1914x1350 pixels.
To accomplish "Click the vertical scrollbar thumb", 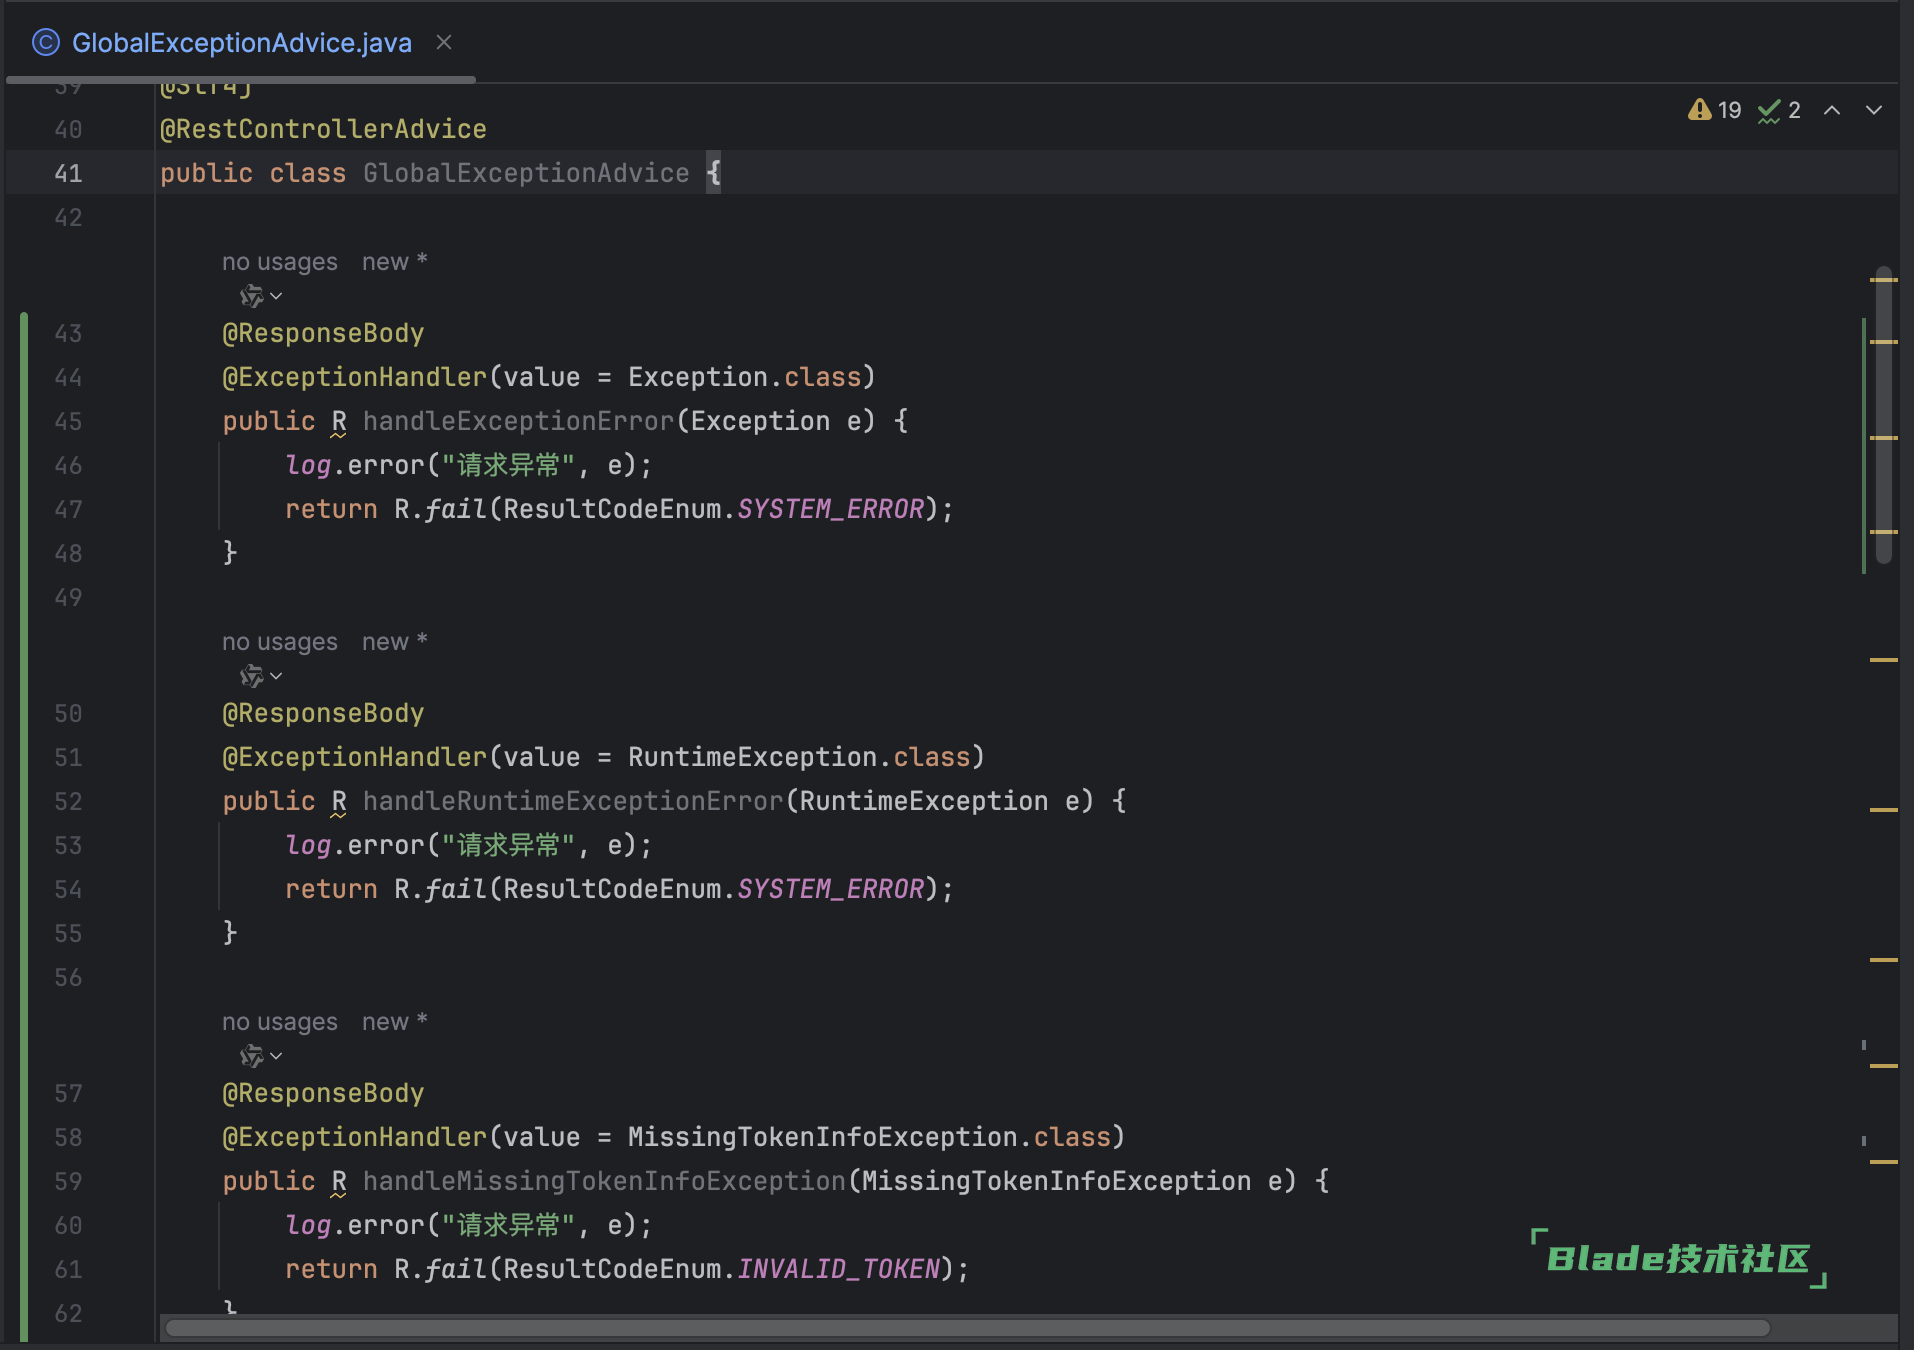I will (1884, 415).
